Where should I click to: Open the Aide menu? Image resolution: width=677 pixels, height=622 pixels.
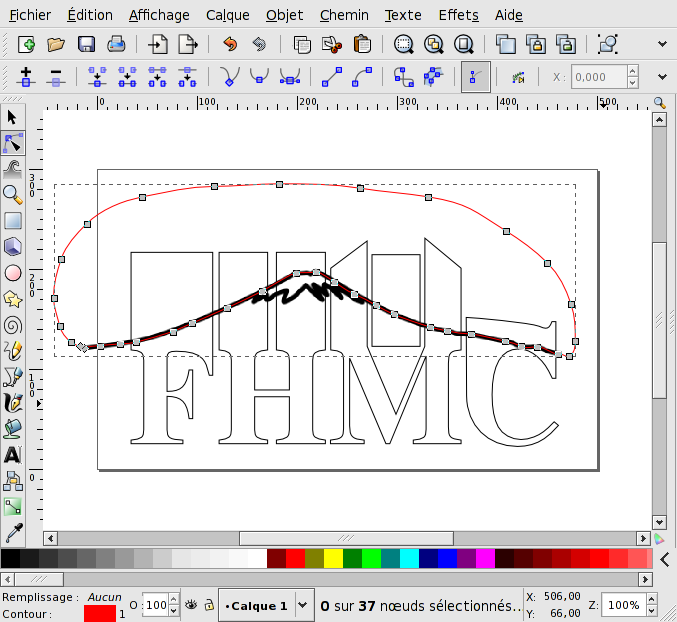[509, 15]
